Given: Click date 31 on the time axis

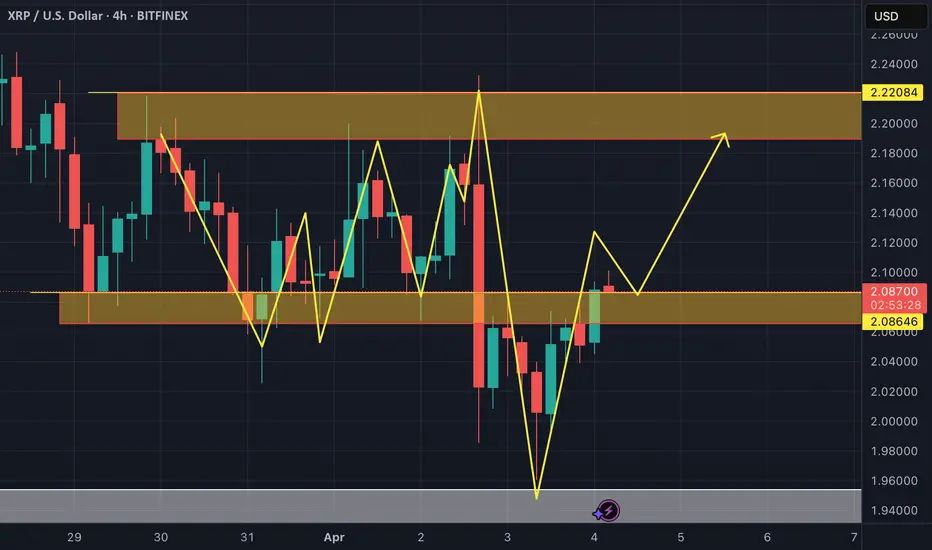Looking at the screenshot, I should click(x=247, y=538).
